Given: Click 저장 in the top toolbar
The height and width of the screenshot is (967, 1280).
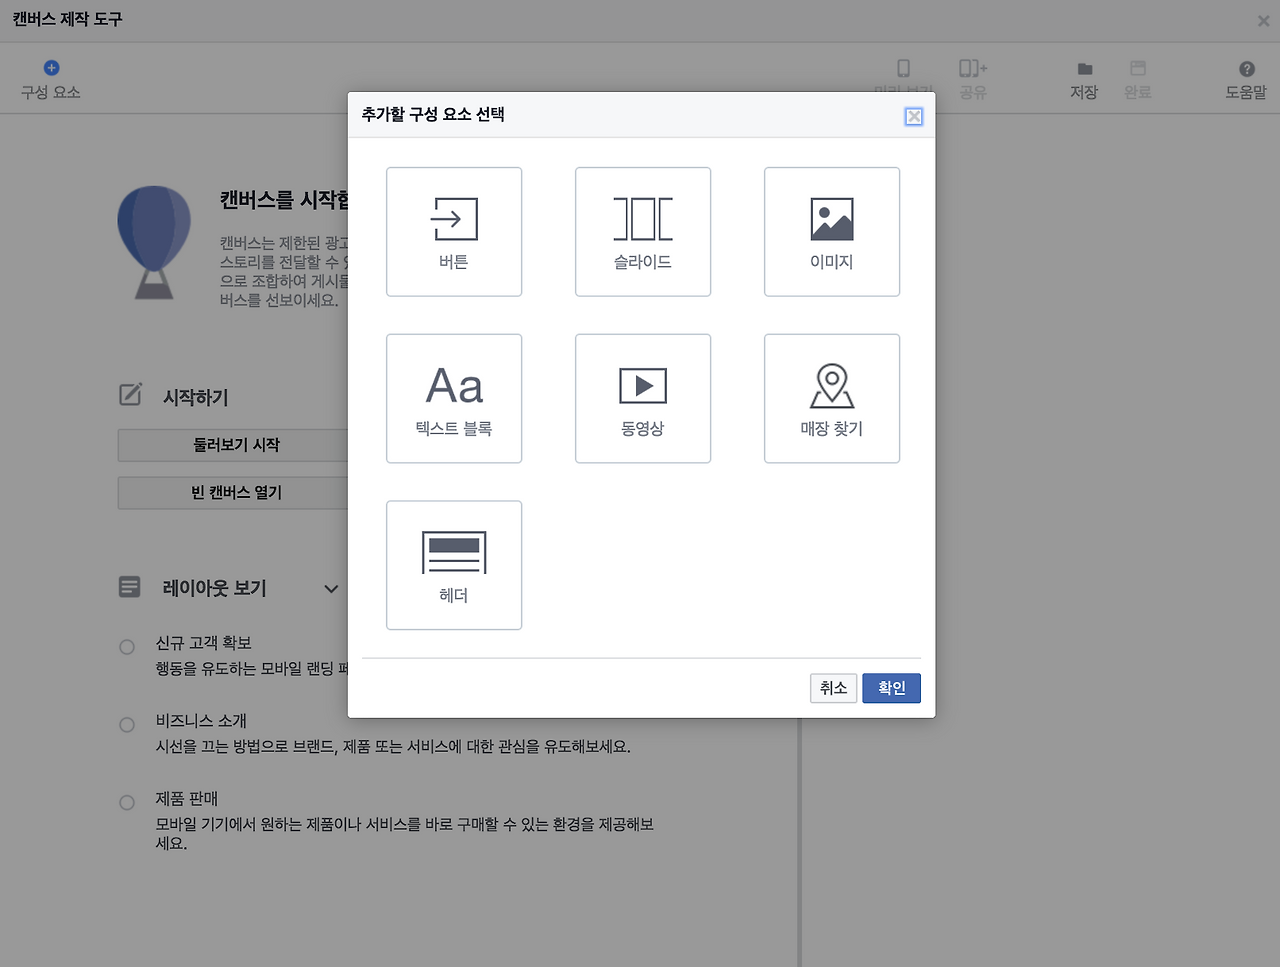Looking at the screenshot, I should (1084, 78).
